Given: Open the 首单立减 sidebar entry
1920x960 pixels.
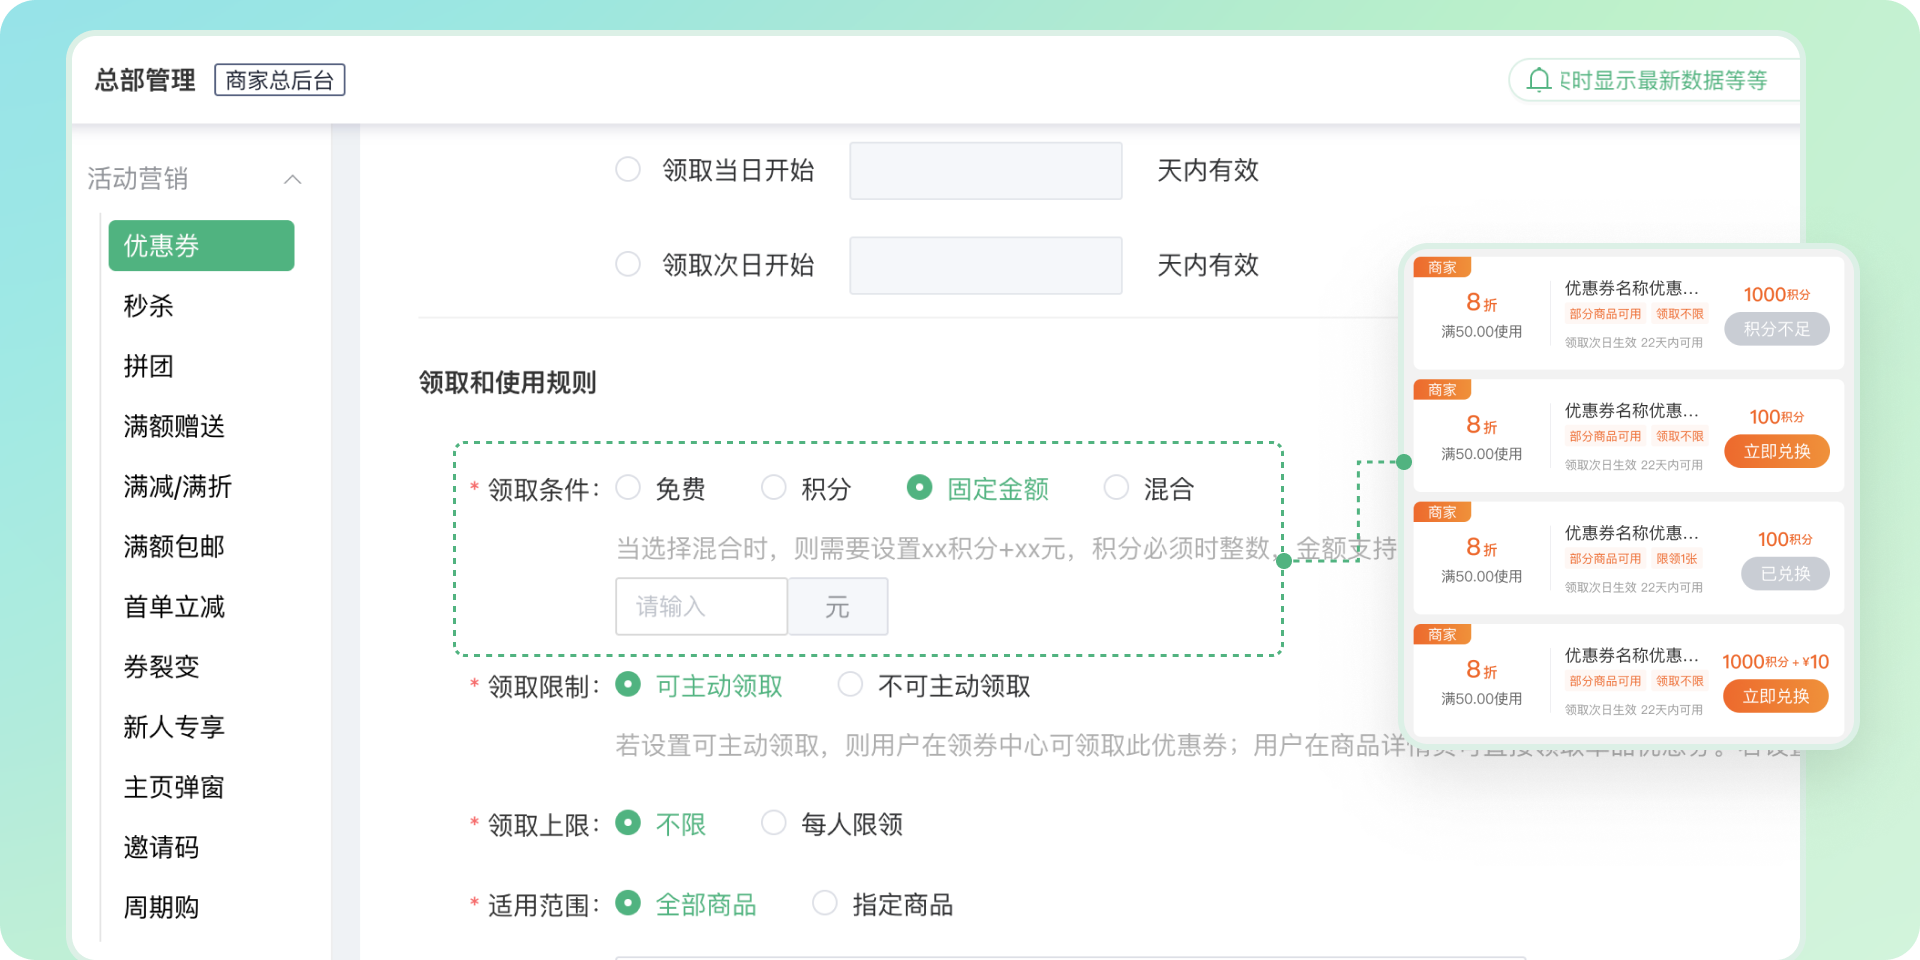Looking at the screenshot, I should [x=174, y=607].
